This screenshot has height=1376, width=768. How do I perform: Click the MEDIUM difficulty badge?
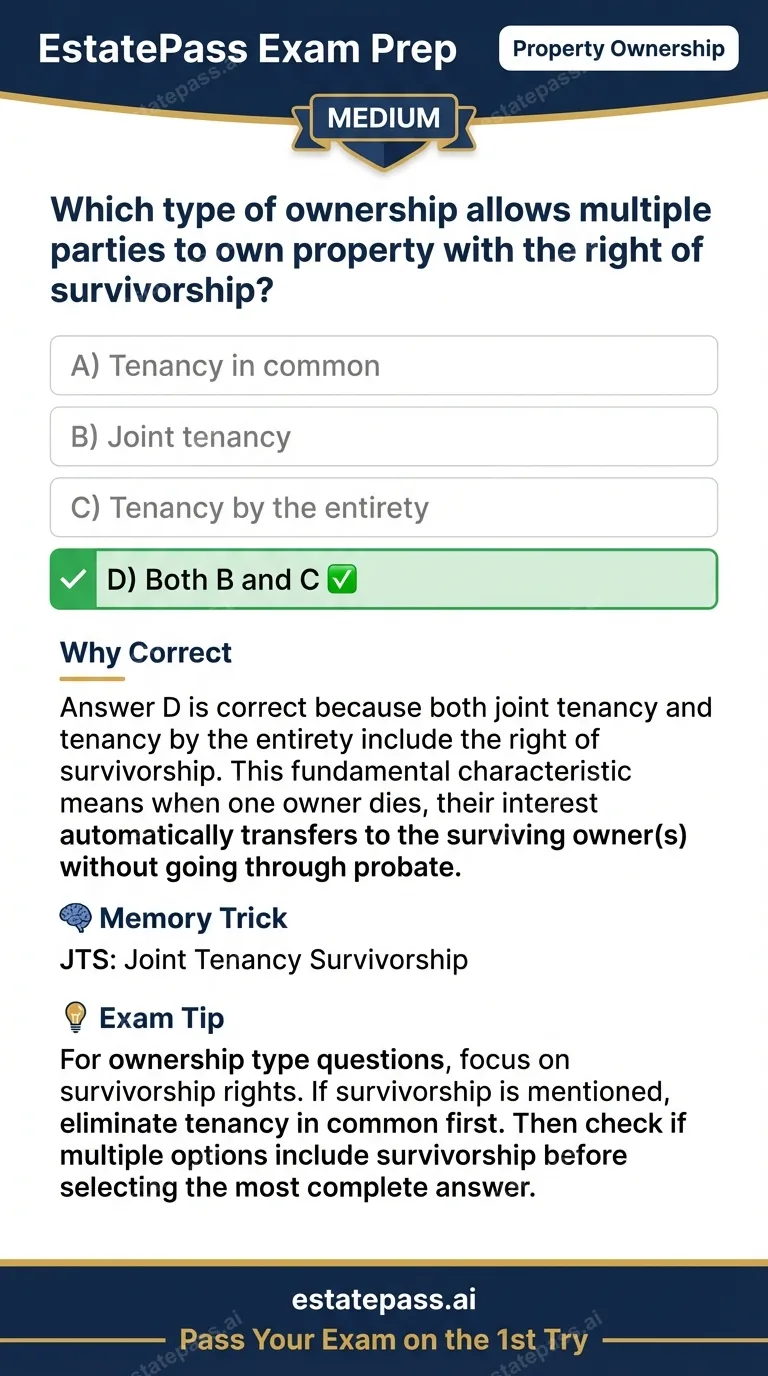click(x=384, y=118)
